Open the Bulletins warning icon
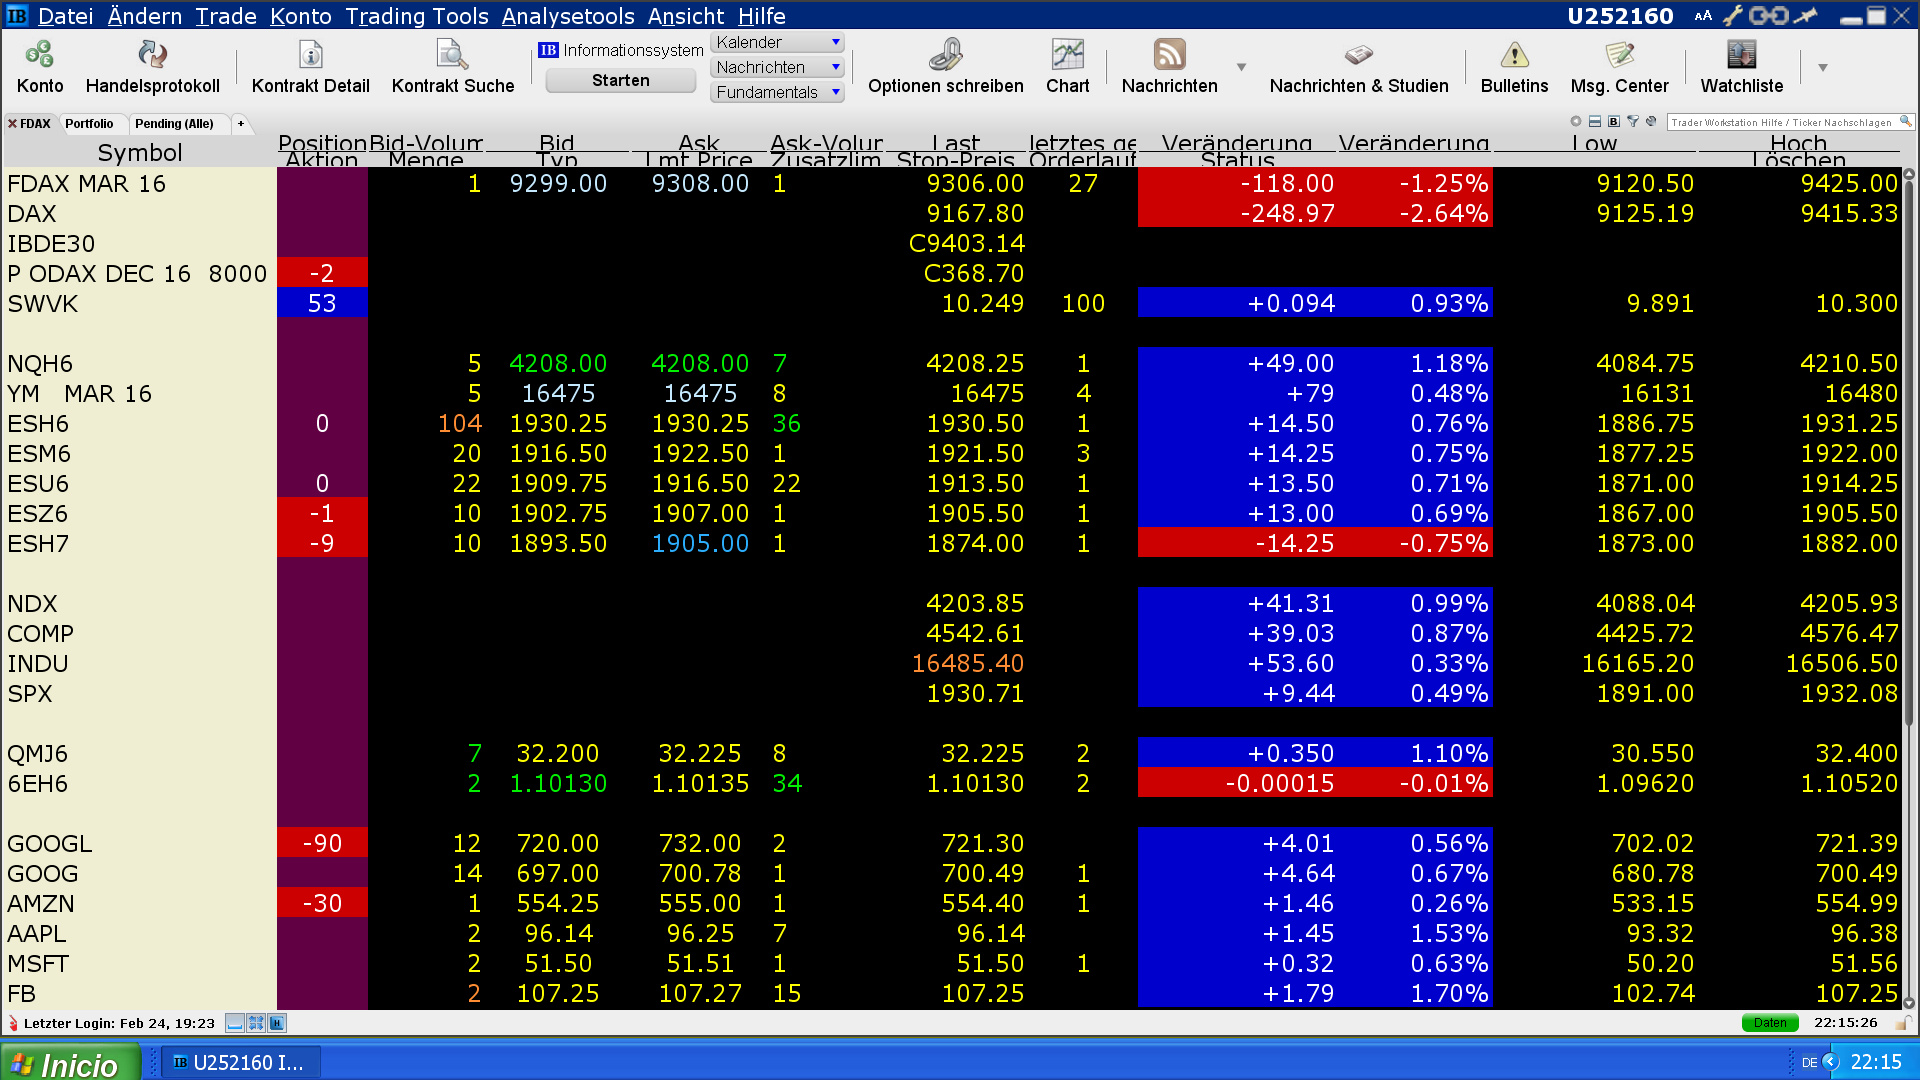The image size is (1920, 1080). [1514, 55]
